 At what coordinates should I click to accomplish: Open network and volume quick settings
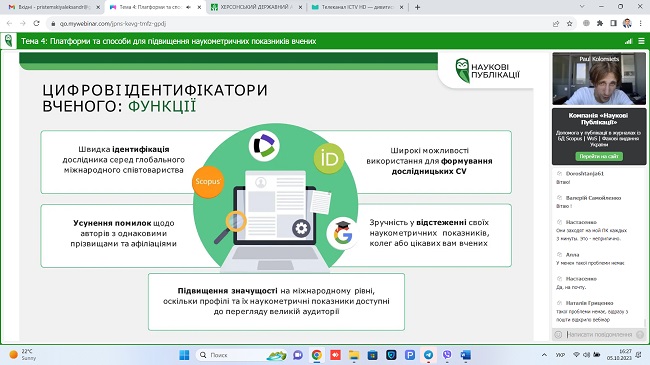coord(587,355)
